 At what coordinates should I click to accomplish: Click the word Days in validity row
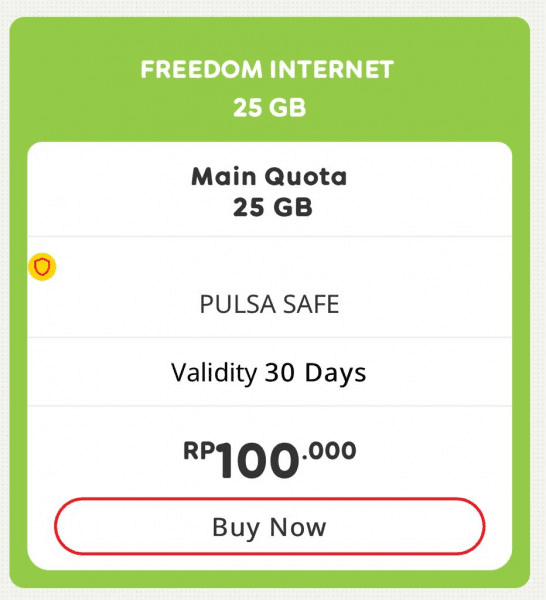(335, 373)
